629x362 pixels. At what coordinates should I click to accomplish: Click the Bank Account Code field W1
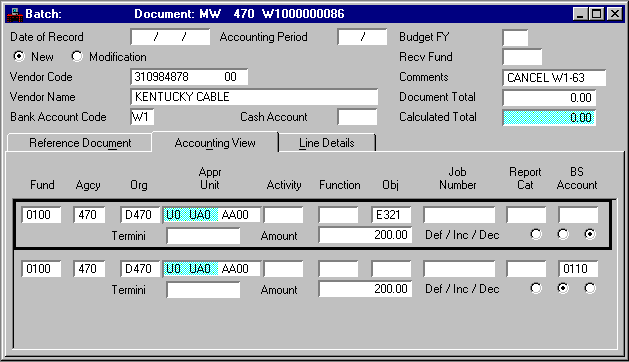tap(142, 117)
